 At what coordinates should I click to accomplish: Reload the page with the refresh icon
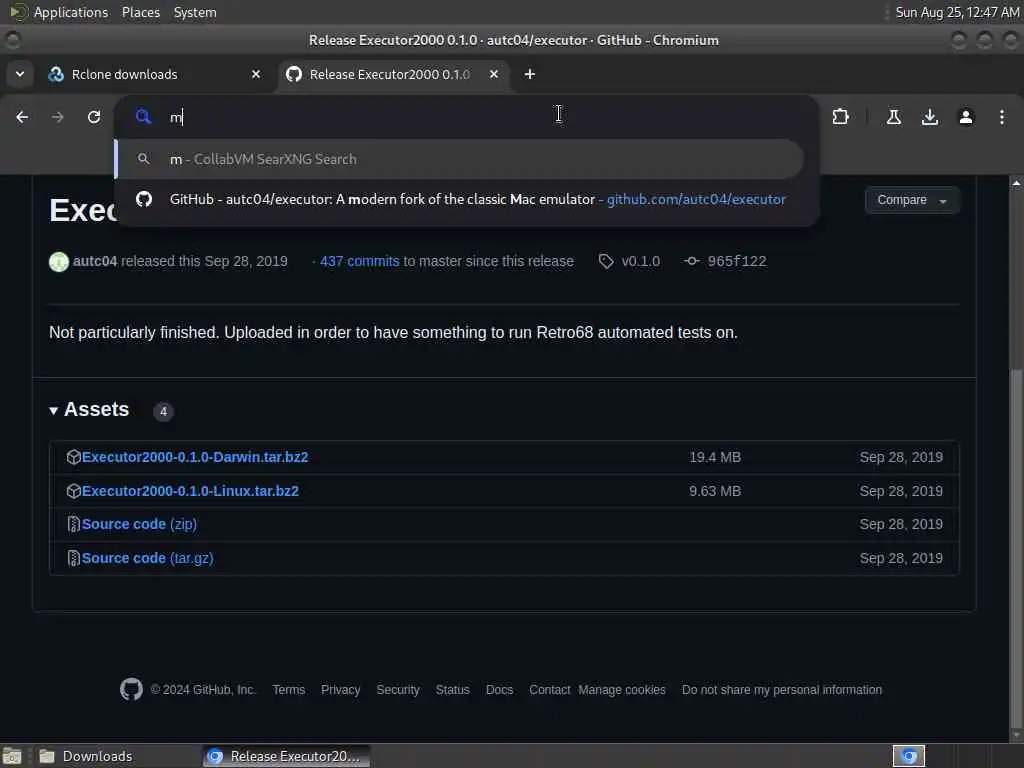click(x=94, y=117)
